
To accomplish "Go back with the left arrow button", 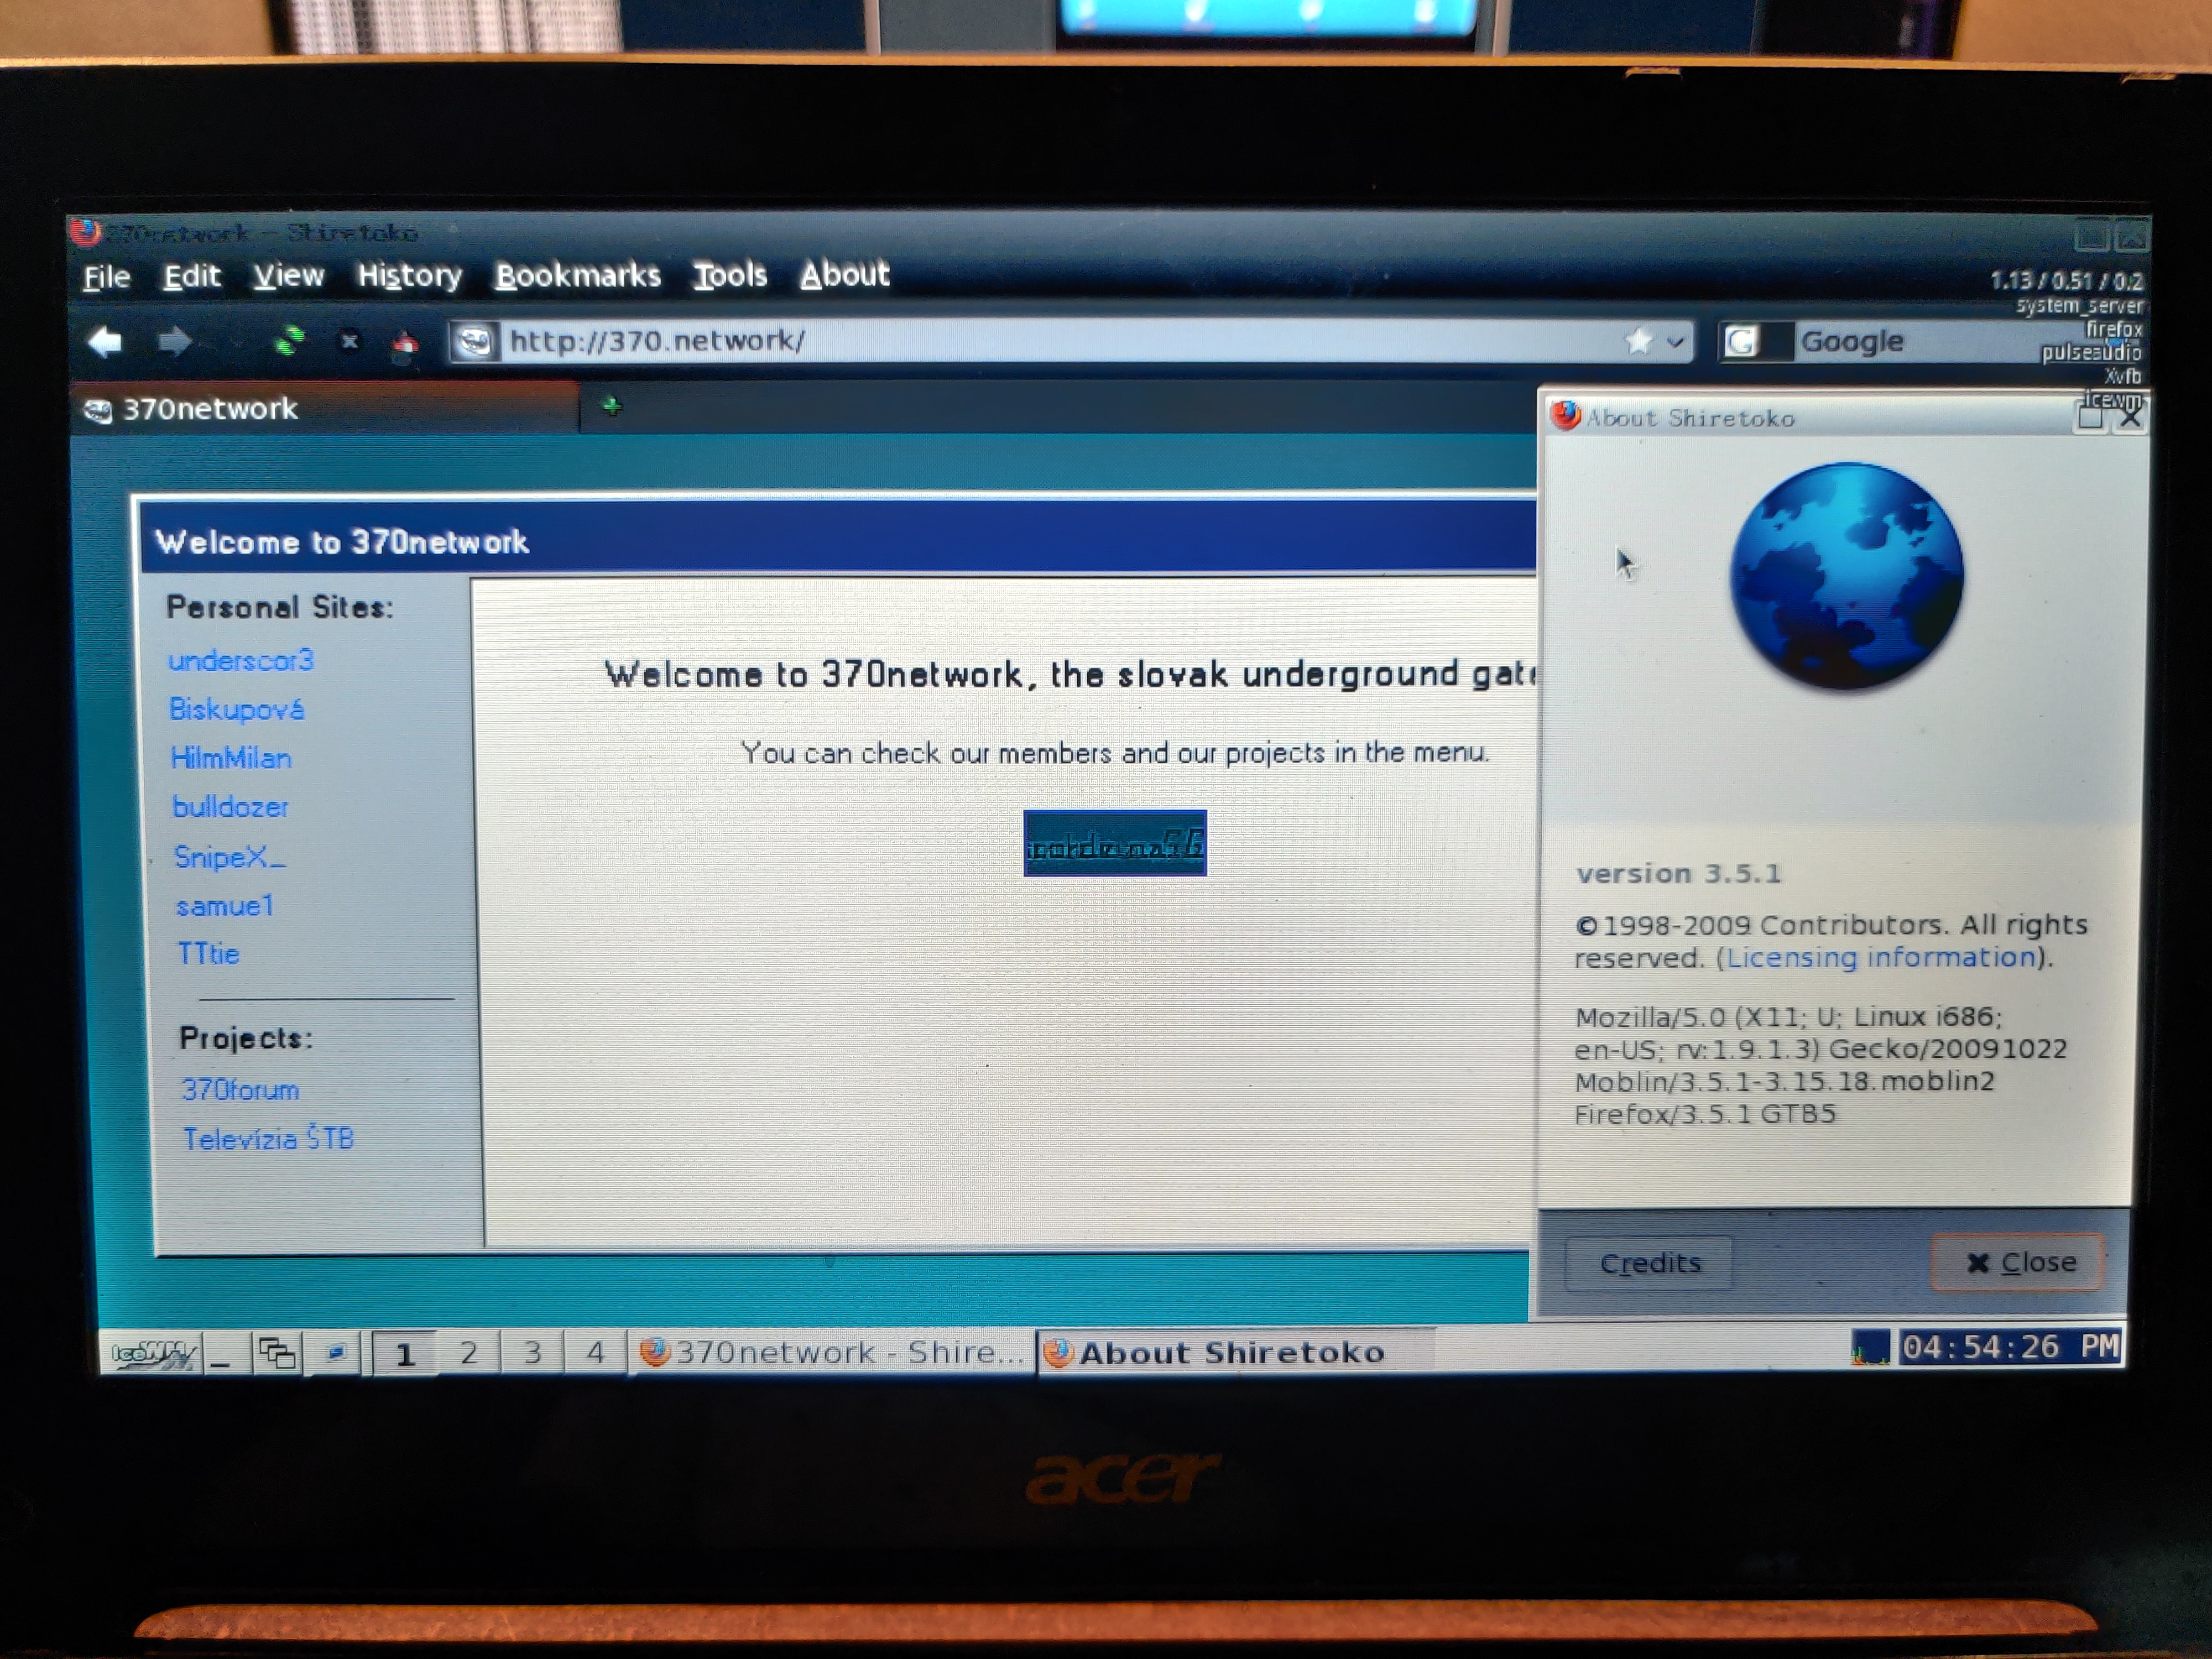I will pyautogui.click(x=104, y=343).
